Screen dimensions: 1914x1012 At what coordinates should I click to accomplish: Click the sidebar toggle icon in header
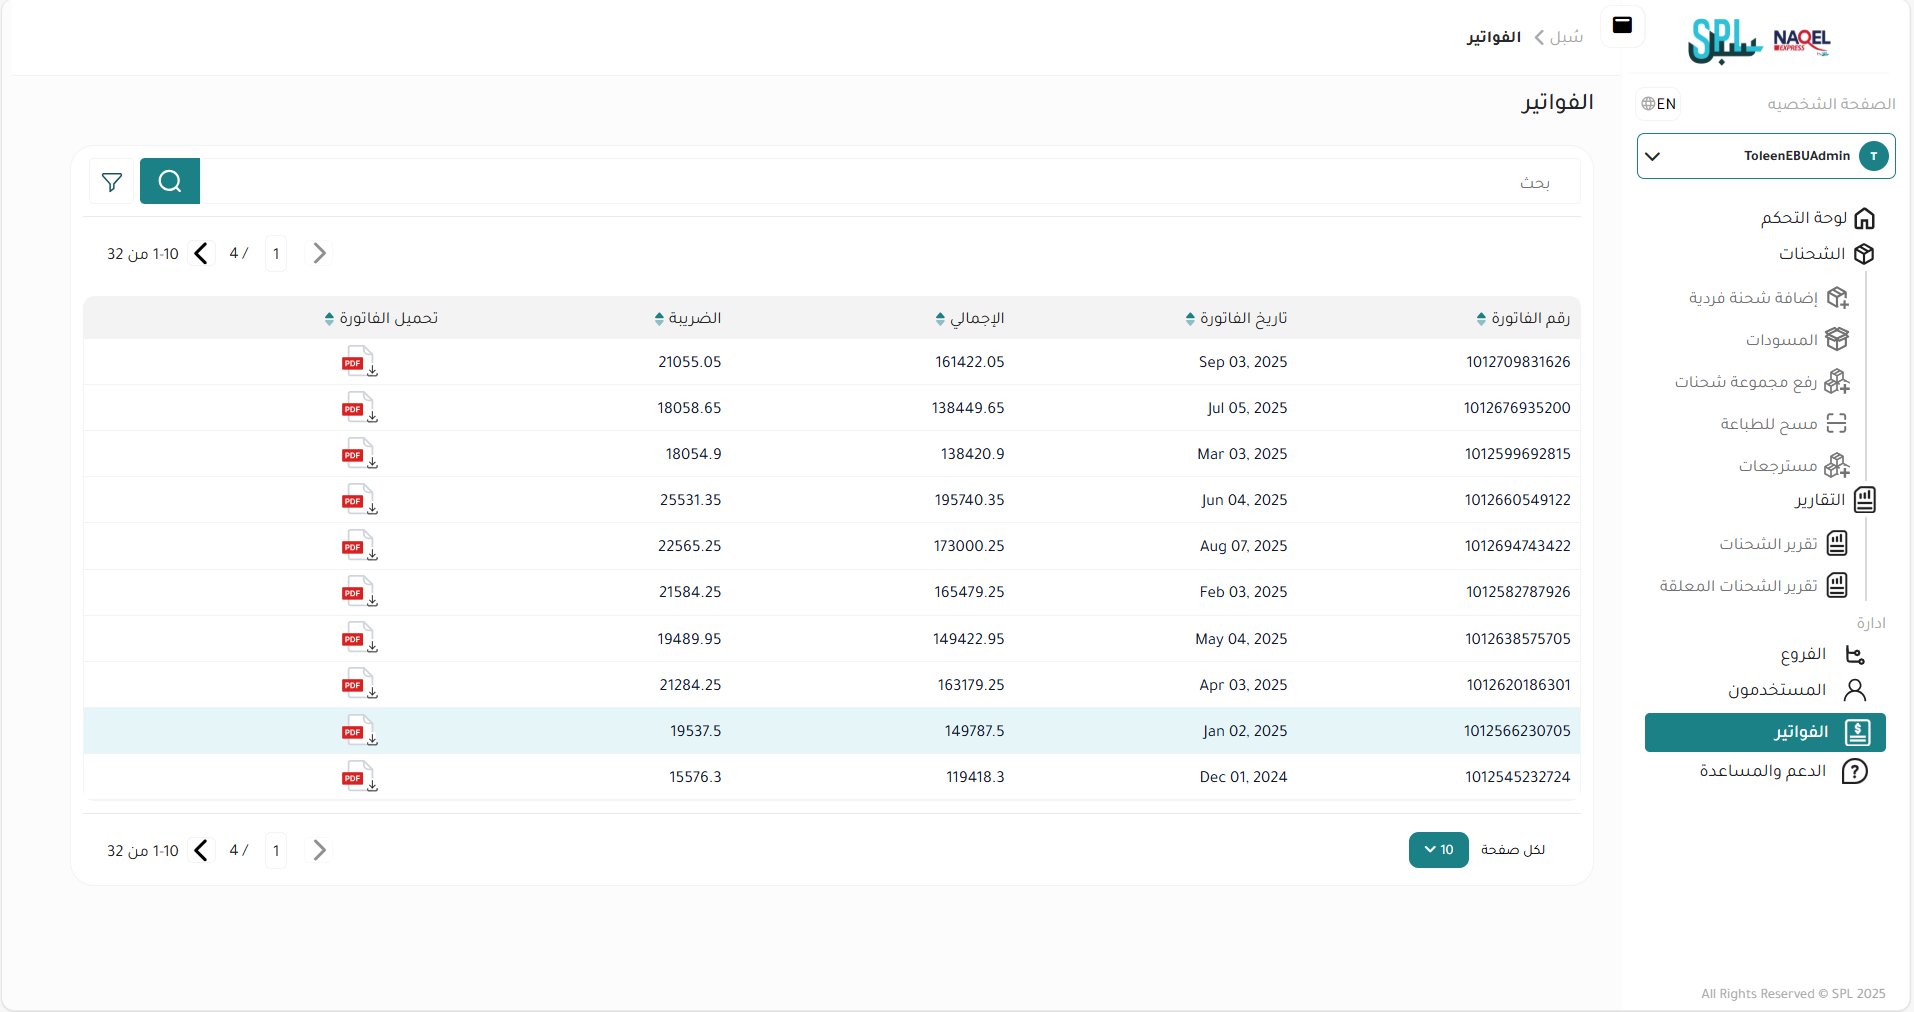(x=1622, y=26)
